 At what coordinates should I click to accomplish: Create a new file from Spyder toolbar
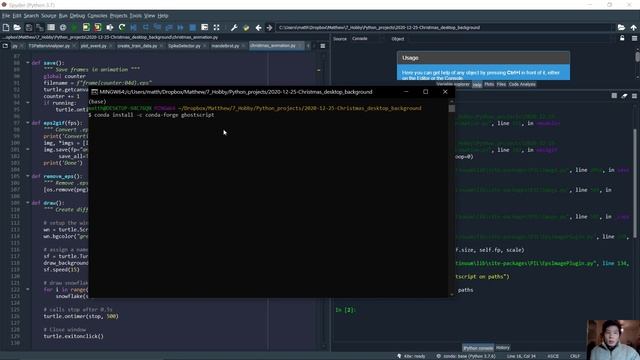point(6,27)
